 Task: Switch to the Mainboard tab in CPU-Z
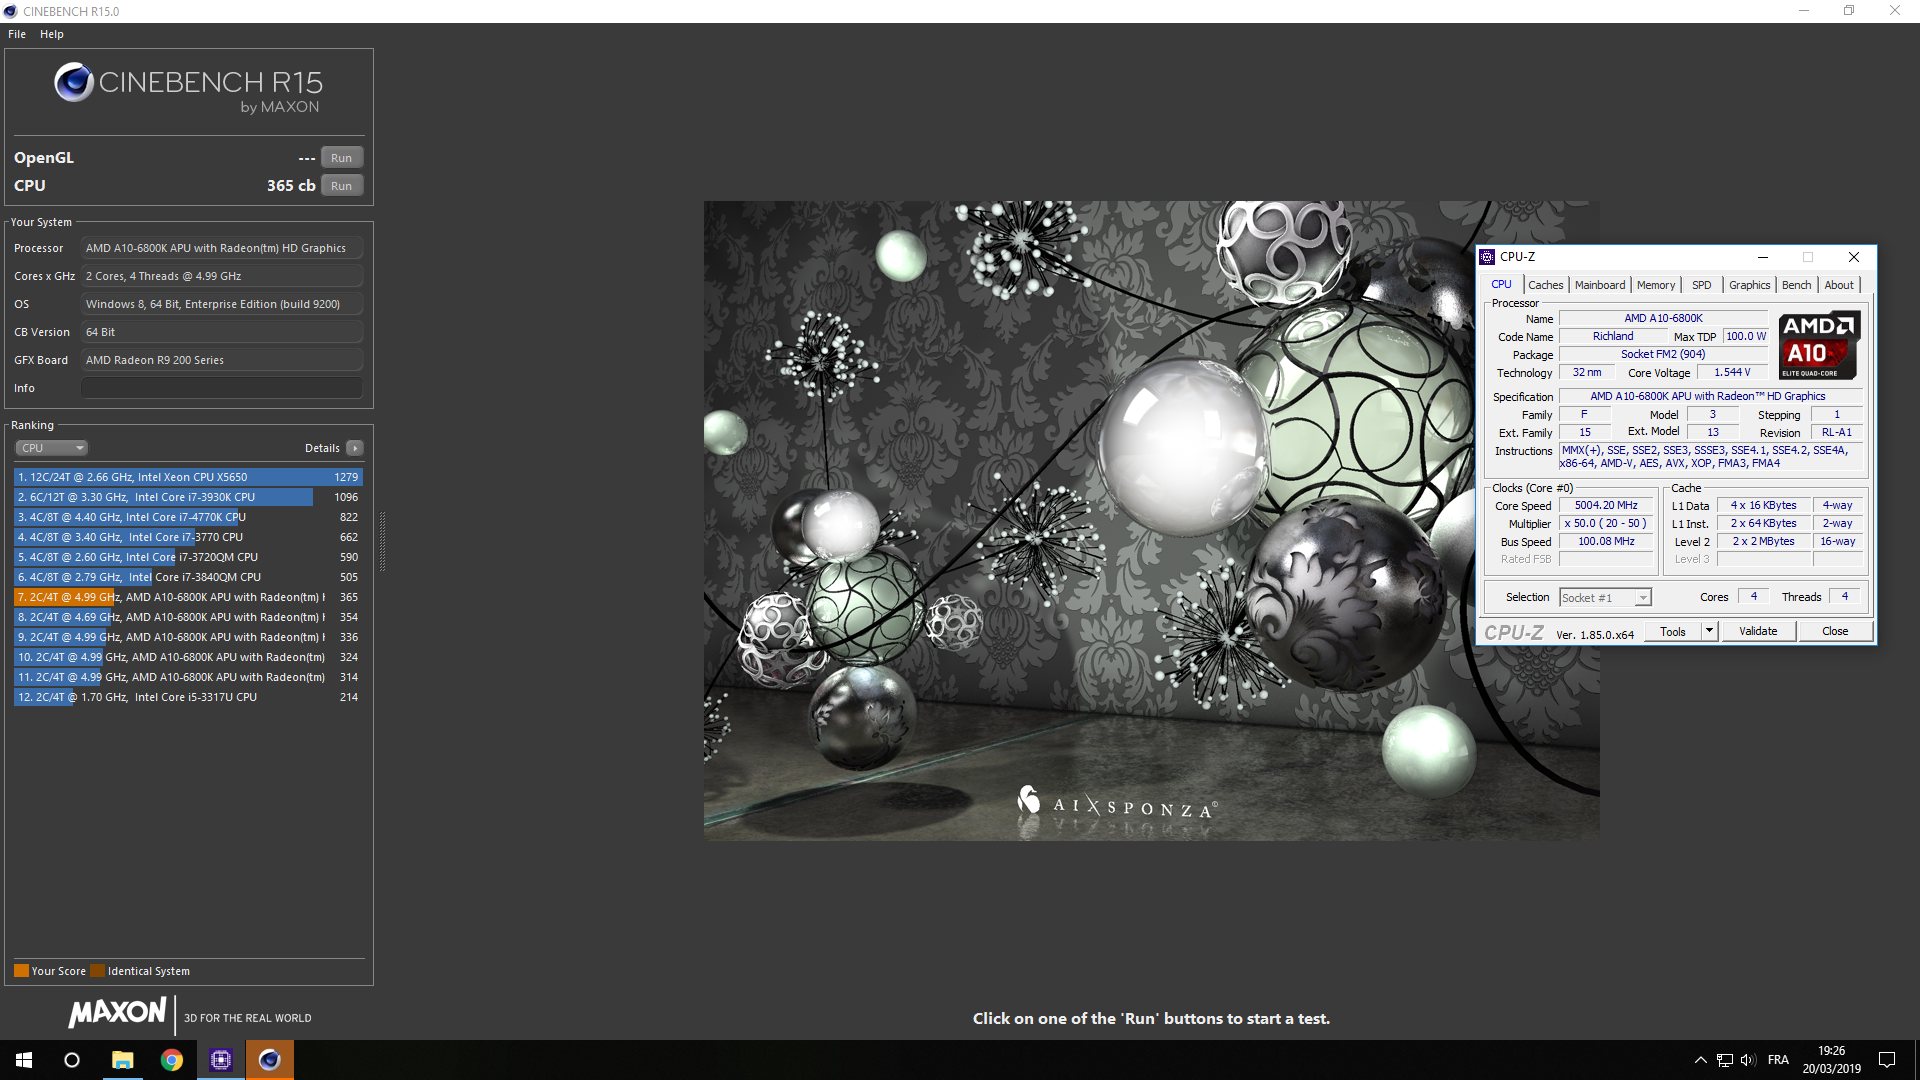(1600, 285)
